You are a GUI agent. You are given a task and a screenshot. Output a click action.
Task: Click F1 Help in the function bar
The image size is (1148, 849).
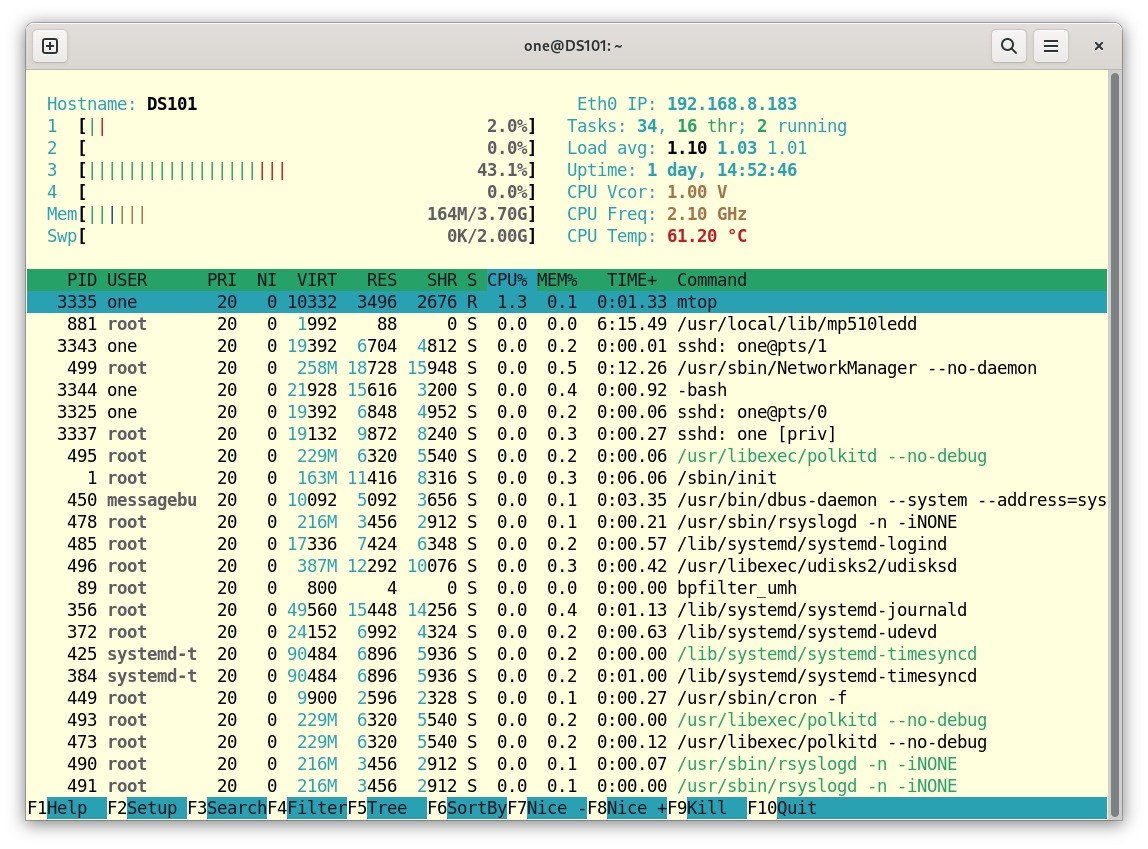pyautogui.click(x=67, y=808)
